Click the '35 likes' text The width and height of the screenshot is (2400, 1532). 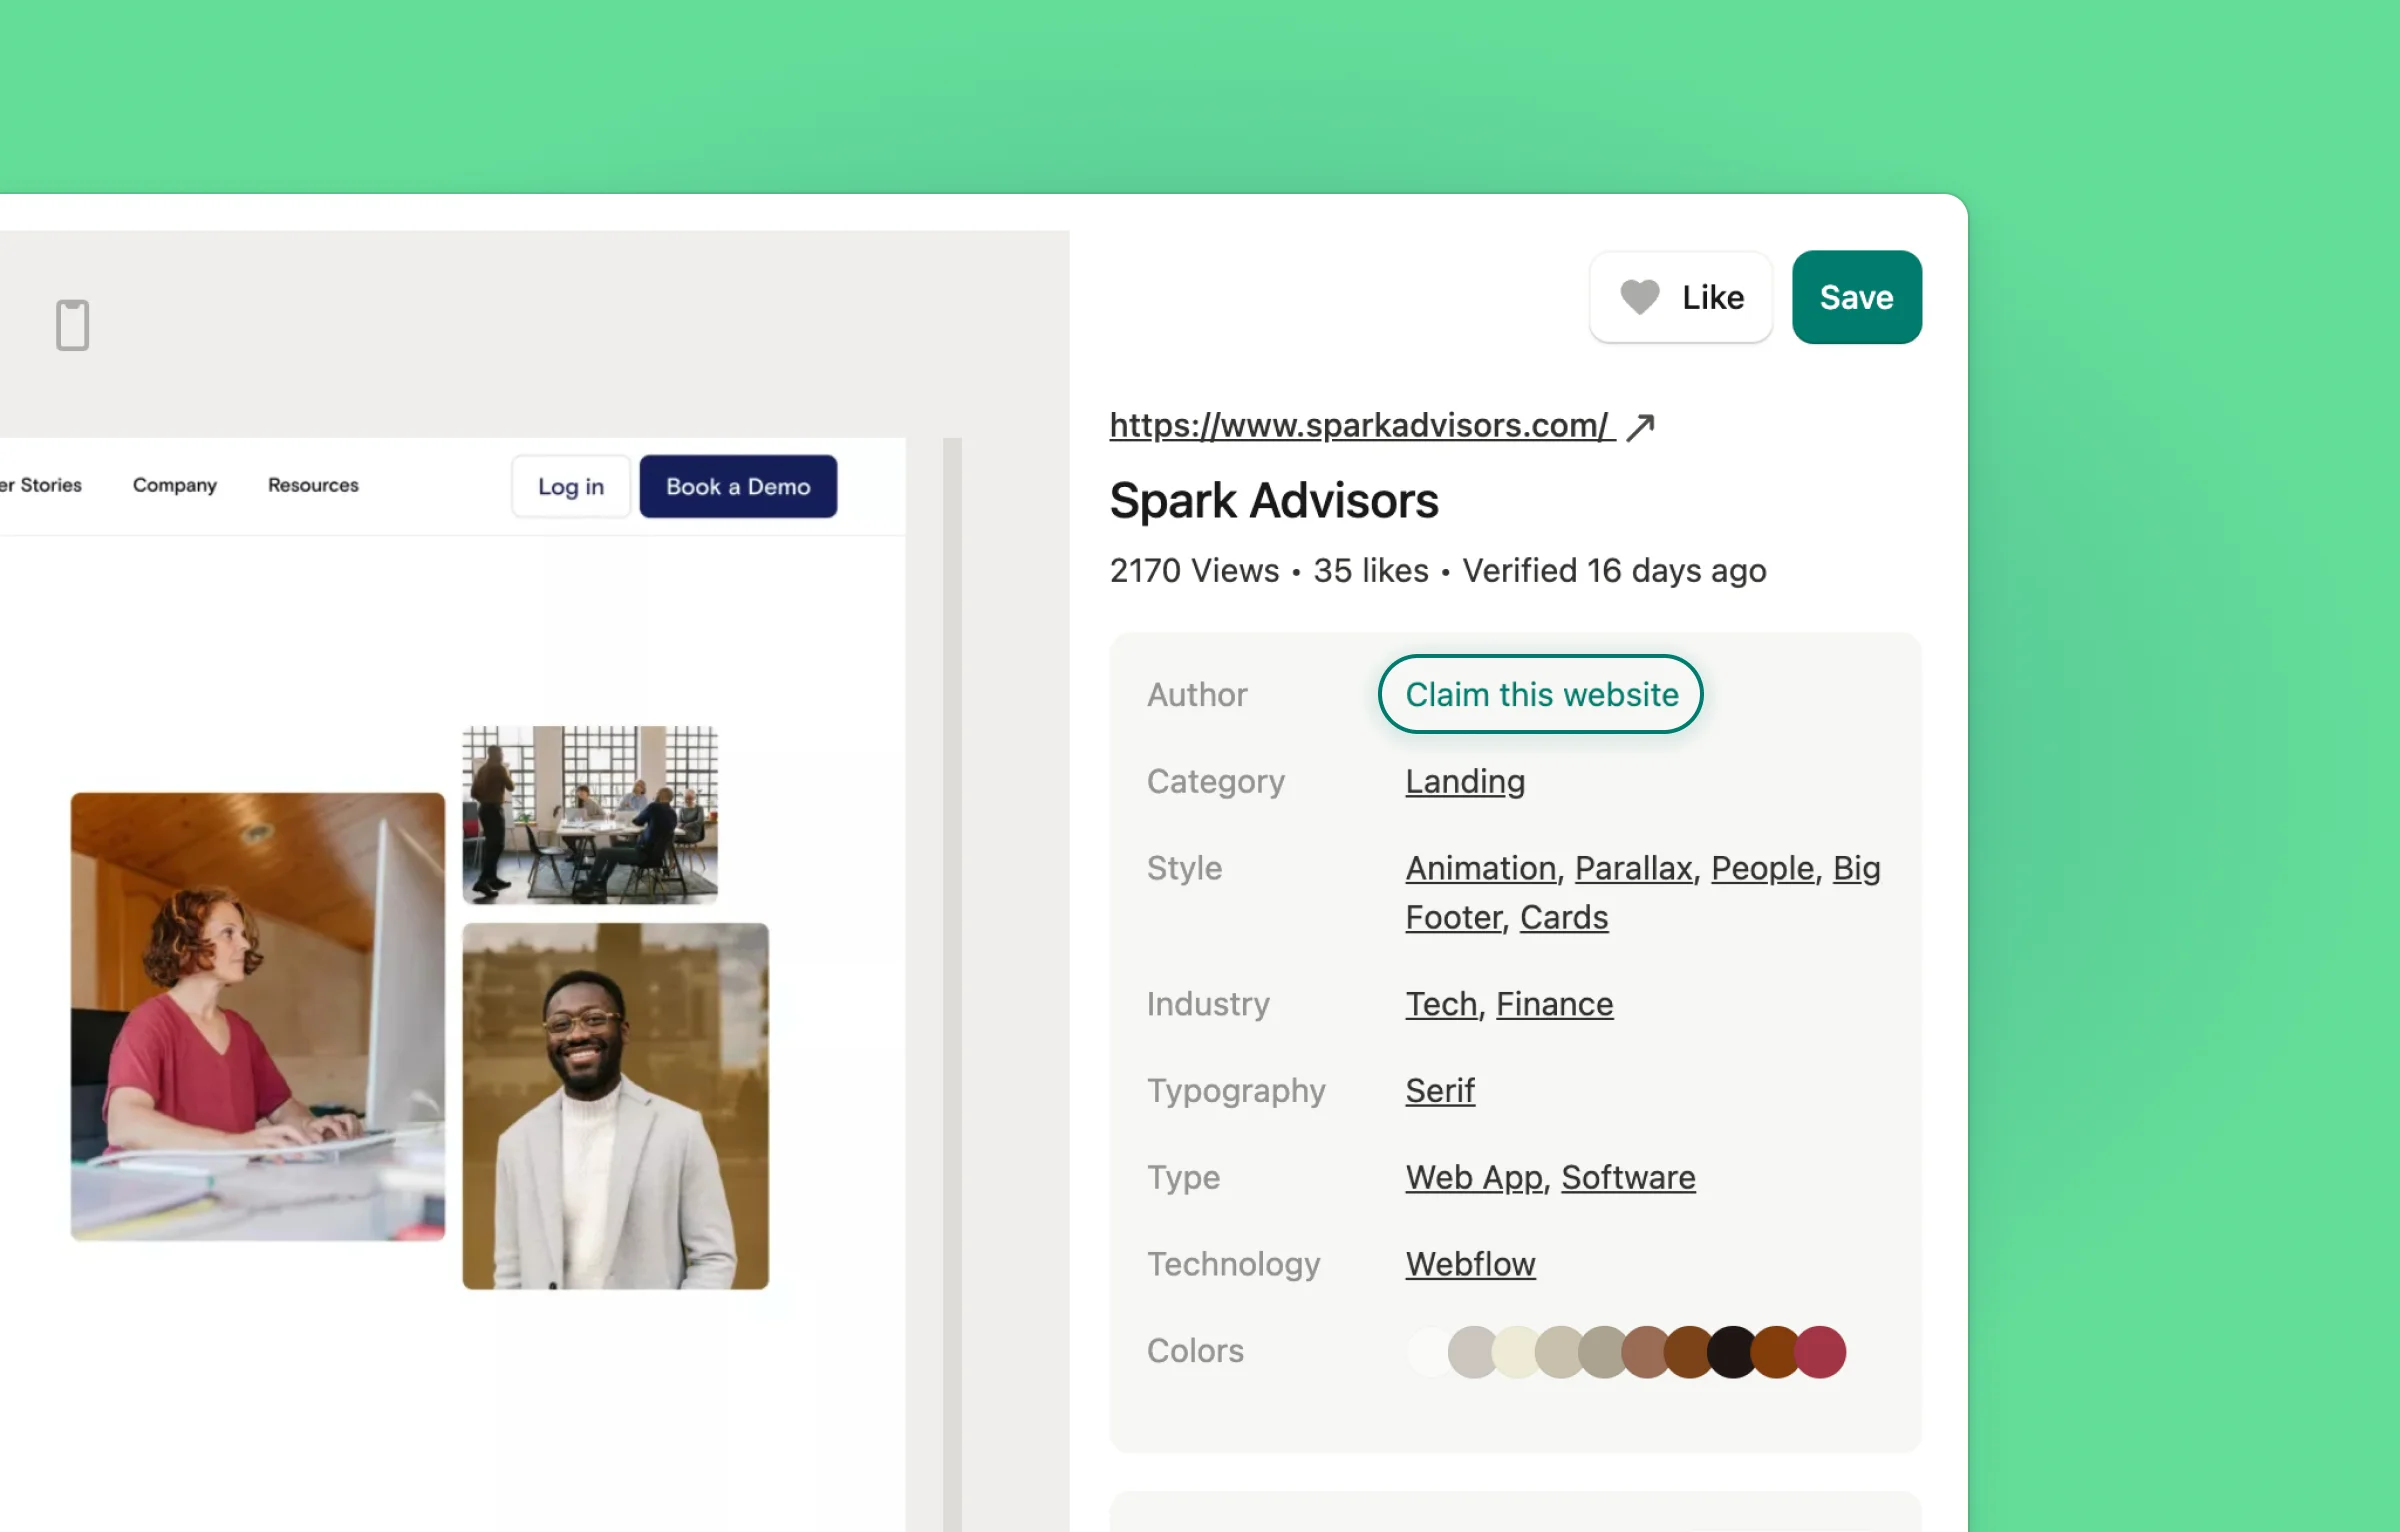[1371, 570]
